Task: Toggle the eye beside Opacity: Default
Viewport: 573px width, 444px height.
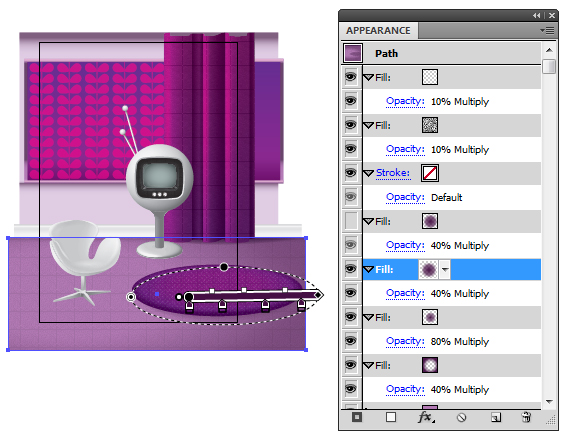Action: (351, 197)
